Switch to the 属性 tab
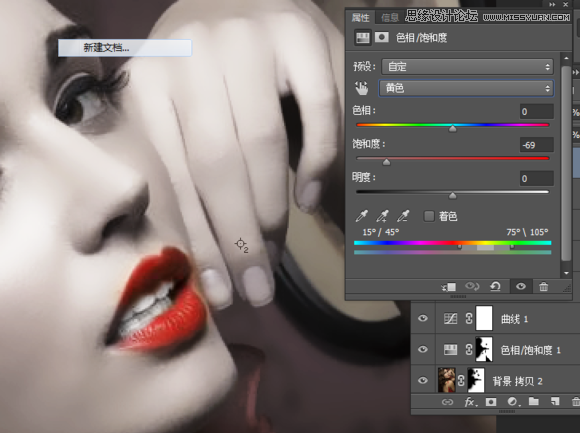The height and width of the screenshot is (433, 580). point(360,17)
